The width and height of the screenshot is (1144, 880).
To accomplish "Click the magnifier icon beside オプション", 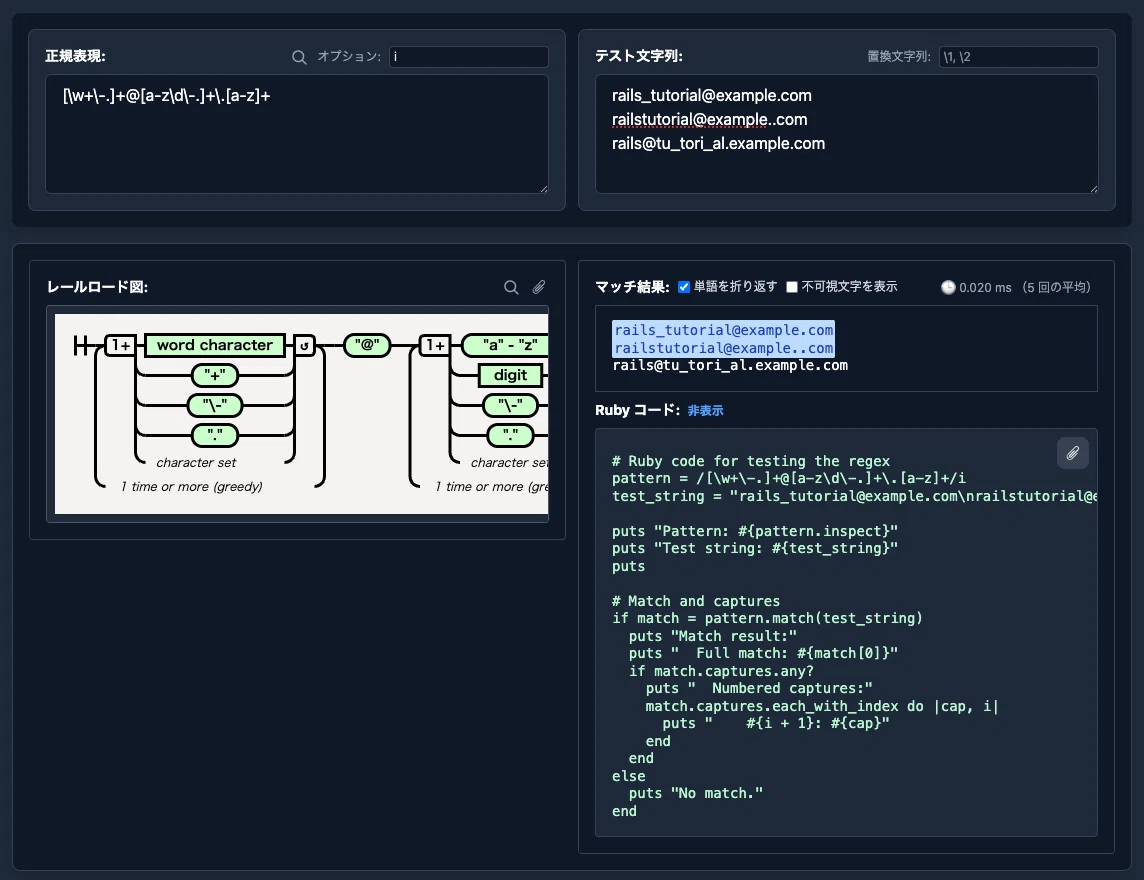I will click(299, 57).
